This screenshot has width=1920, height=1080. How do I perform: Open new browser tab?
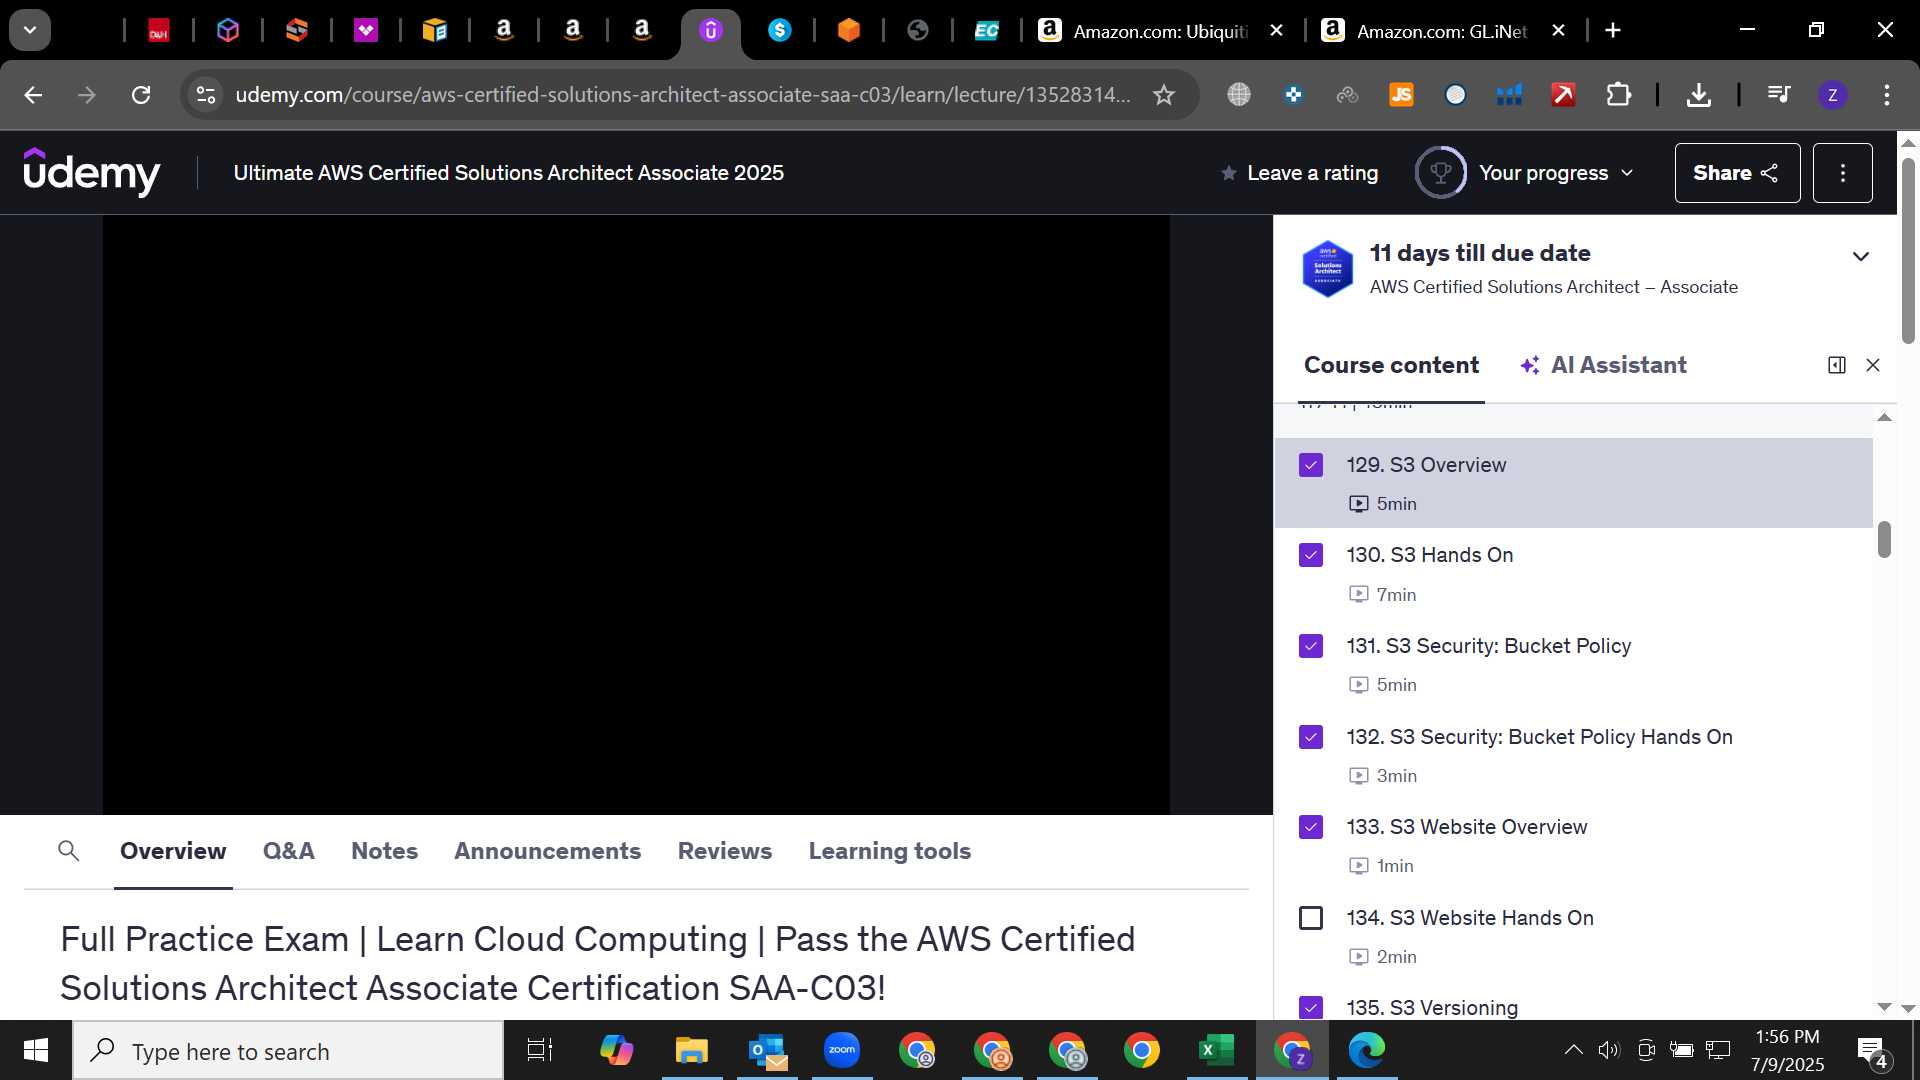(1613, 31)
